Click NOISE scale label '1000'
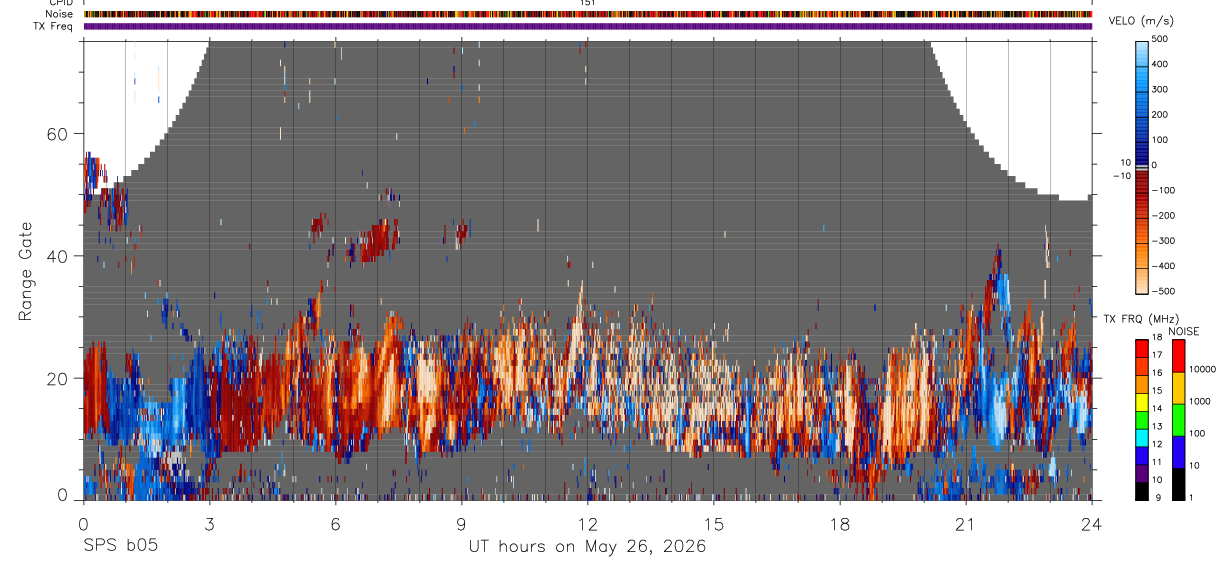Image resolution: width=1228 pixels, height=567 pixels. click(x=1202, y=401)
